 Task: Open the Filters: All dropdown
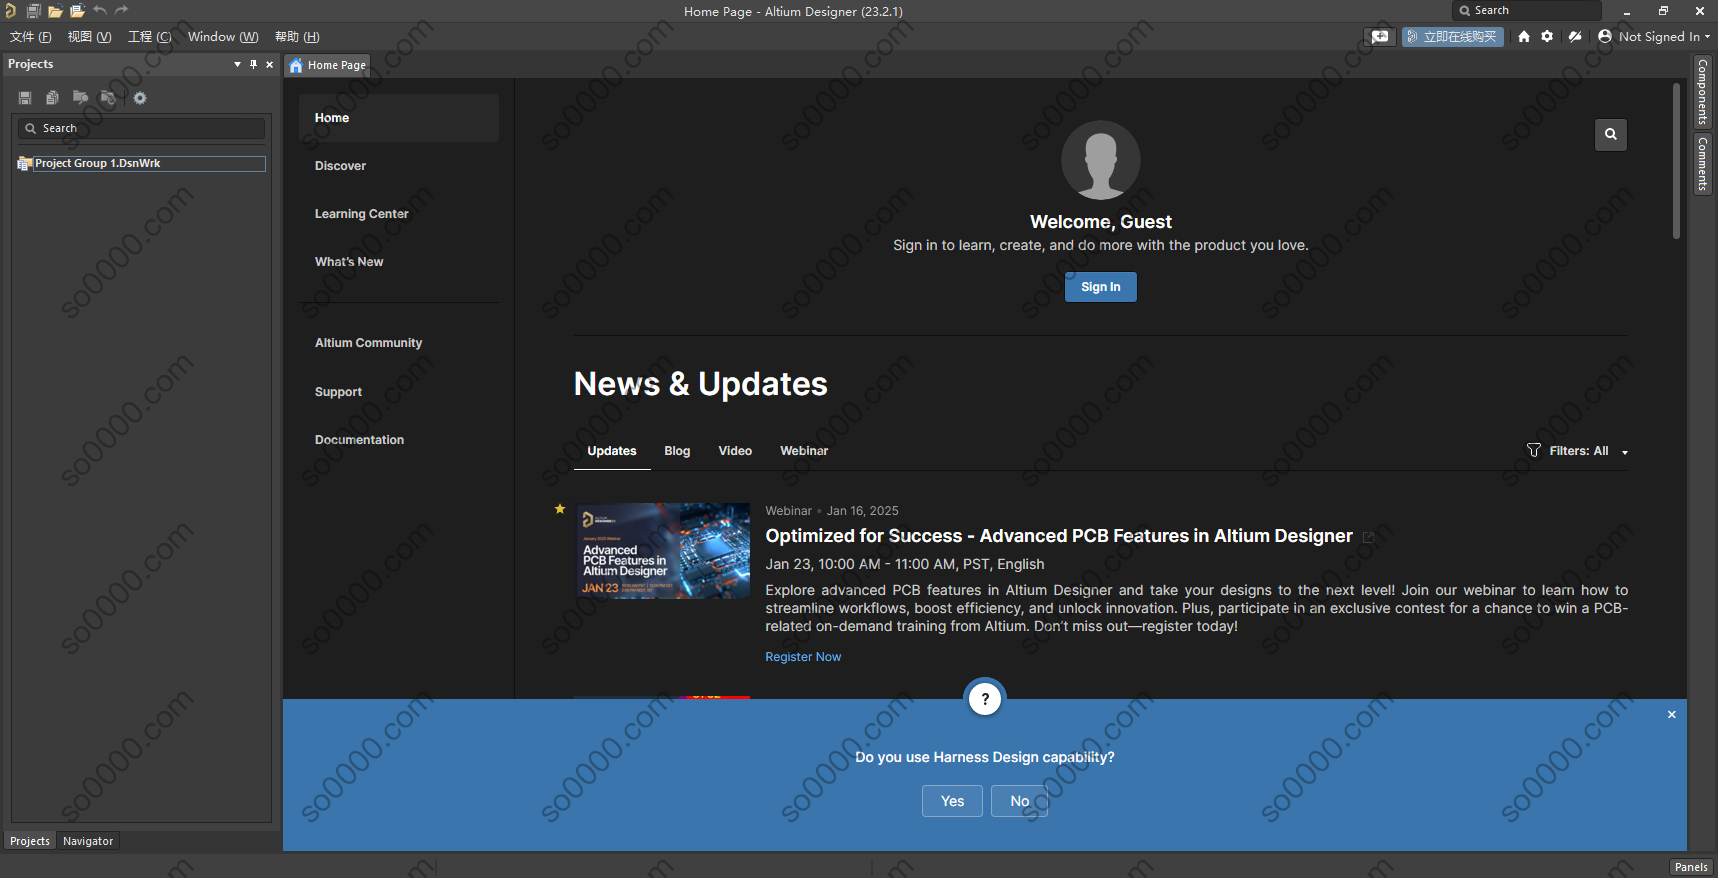(1588, 451)
